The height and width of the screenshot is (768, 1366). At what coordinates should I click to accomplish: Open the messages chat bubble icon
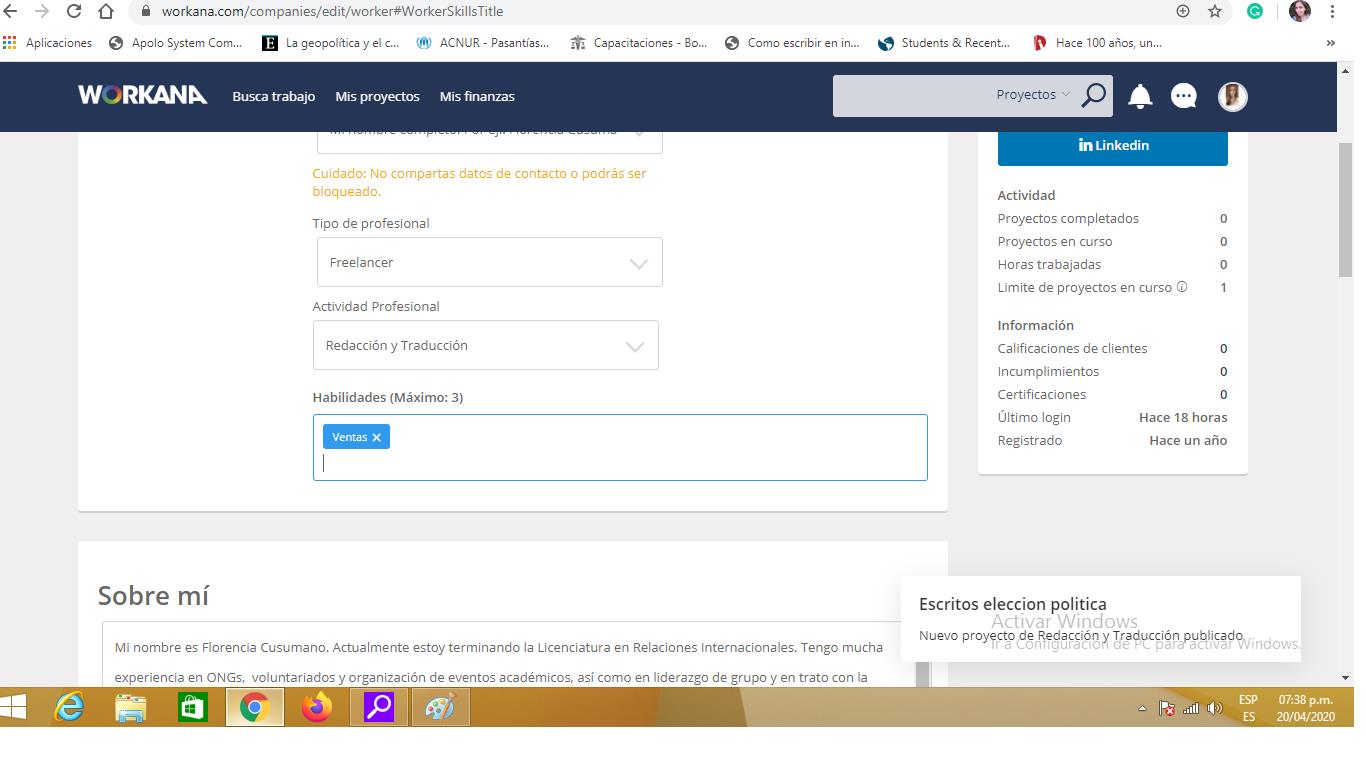(x=1184, y=96)
